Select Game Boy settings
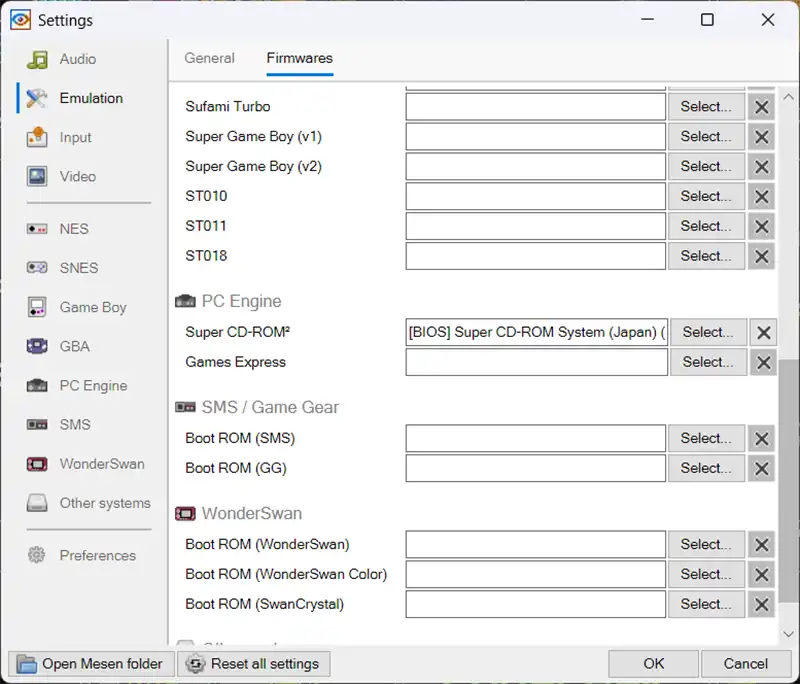The image size is (800, 684). tap(92, 307)
